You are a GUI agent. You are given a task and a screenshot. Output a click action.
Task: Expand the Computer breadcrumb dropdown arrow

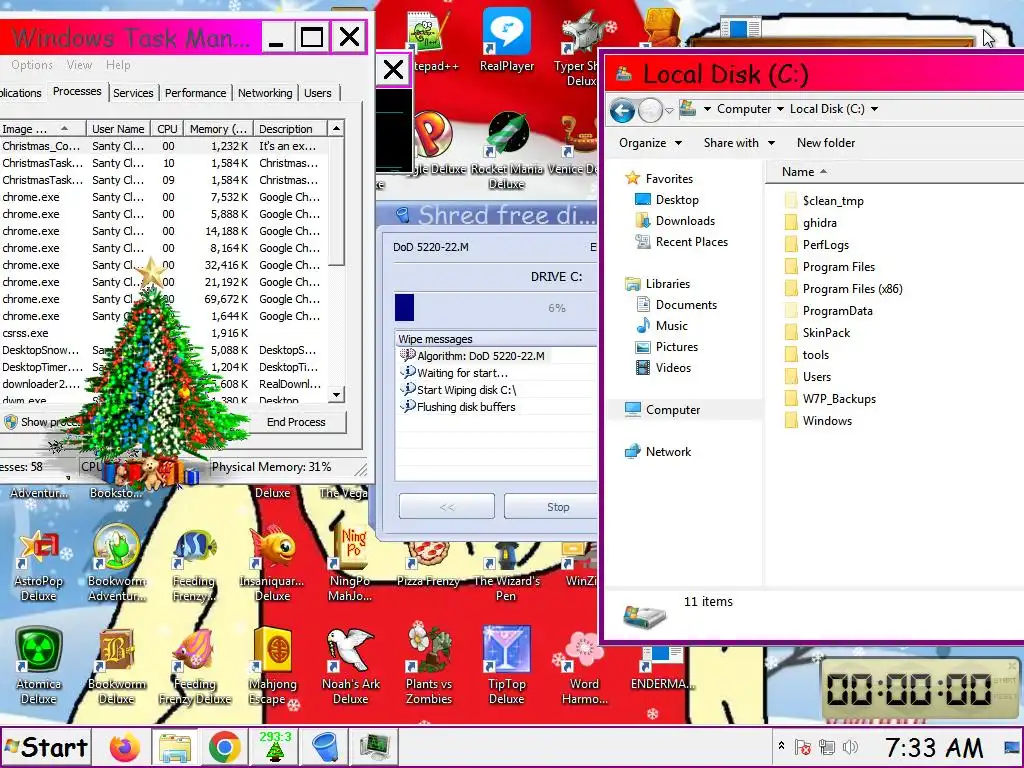pos(780,109)
